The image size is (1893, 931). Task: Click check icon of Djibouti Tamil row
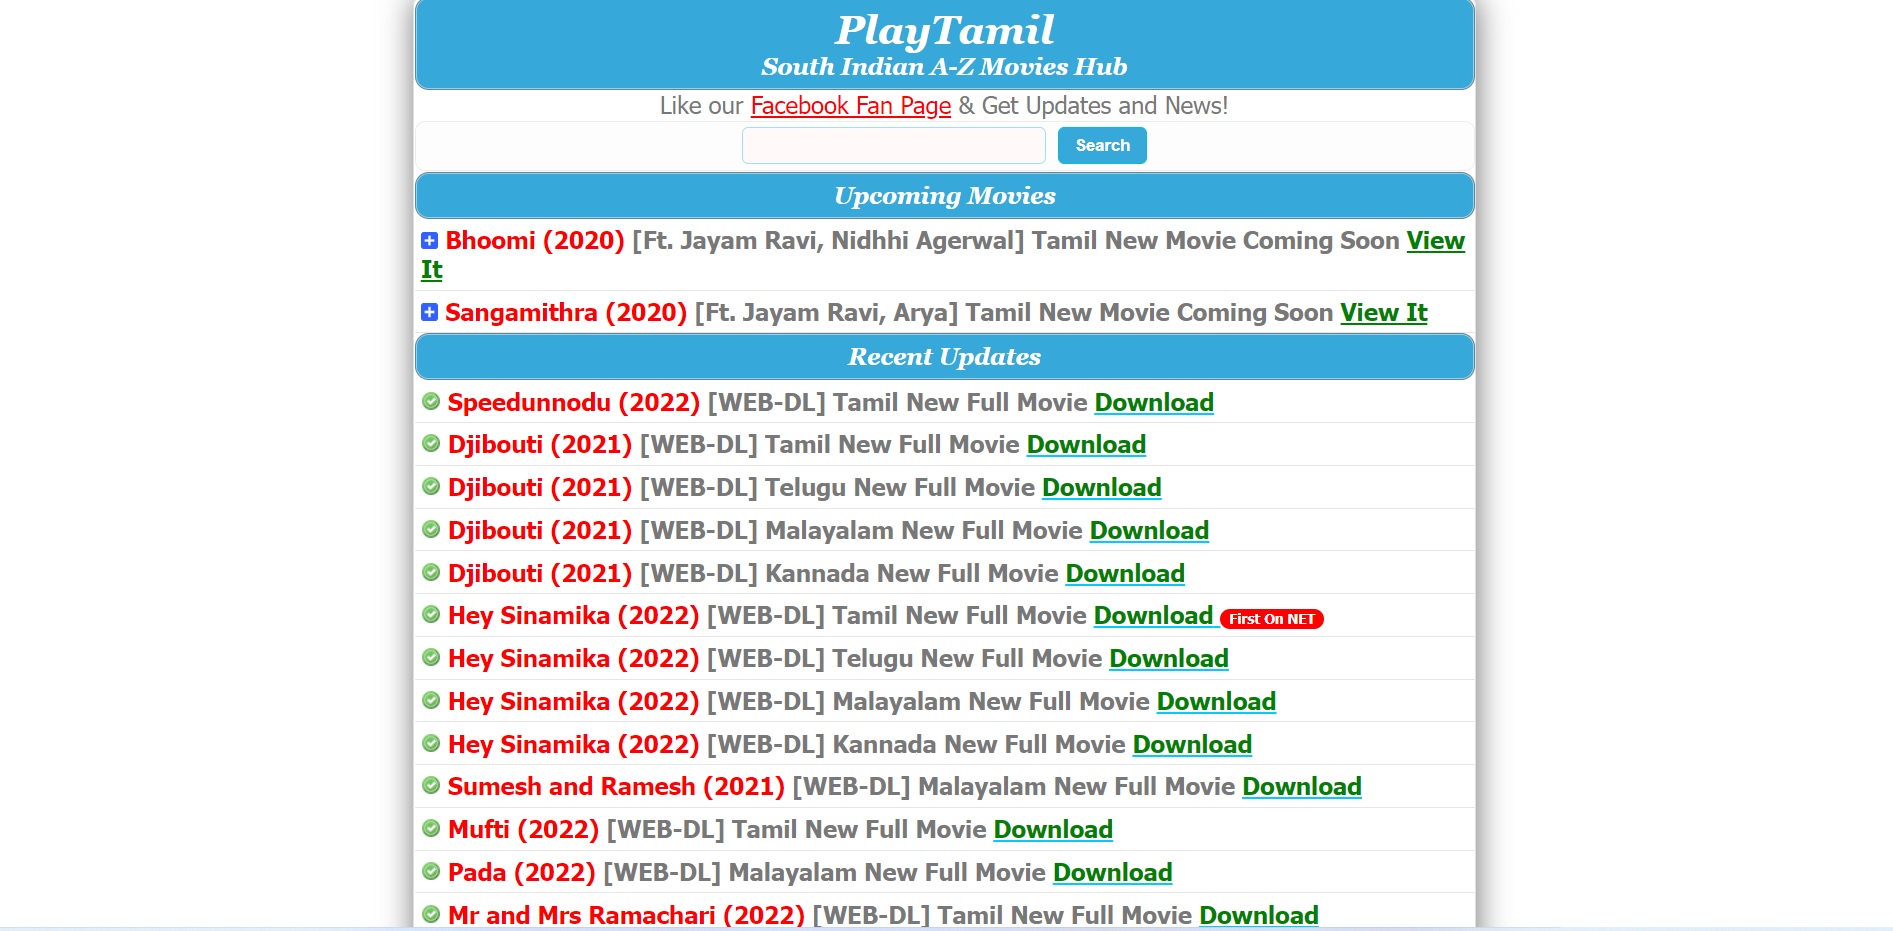(431, 443)
